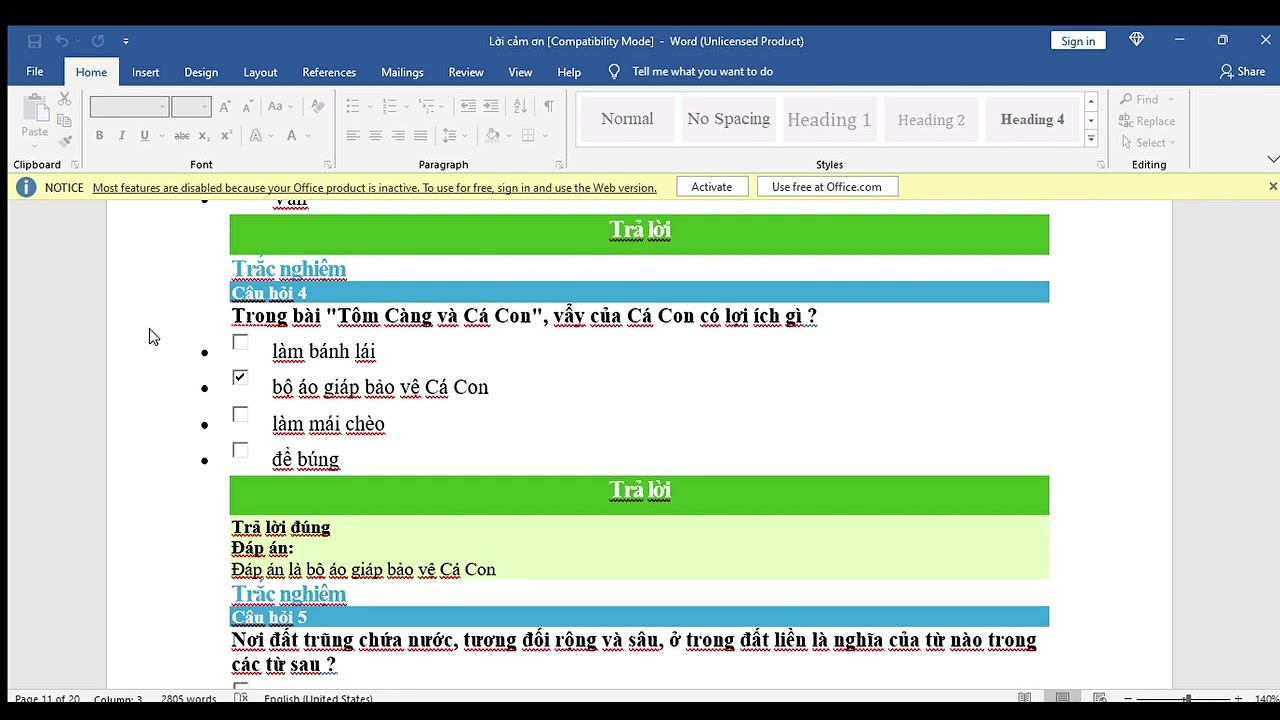
Task: Switch to the Insert tab
Action: click(x=145, y=72)
